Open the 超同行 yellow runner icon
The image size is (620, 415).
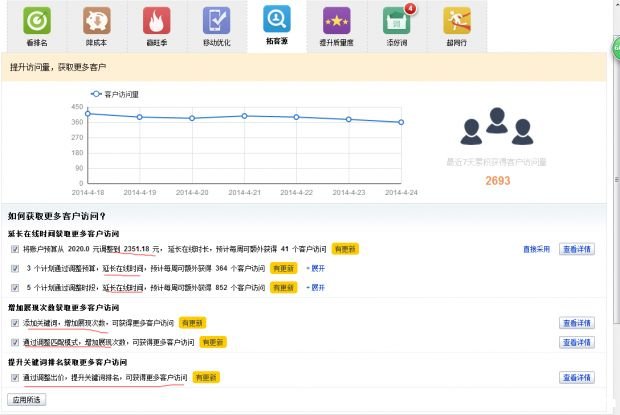point(457,21)
